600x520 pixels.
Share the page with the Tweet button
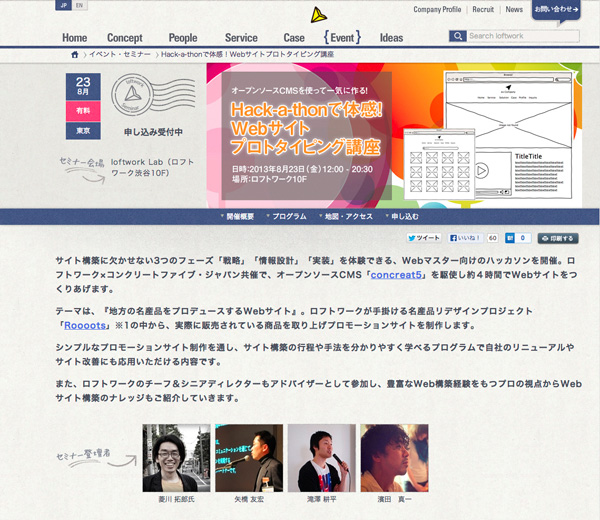tap(424, 238)
